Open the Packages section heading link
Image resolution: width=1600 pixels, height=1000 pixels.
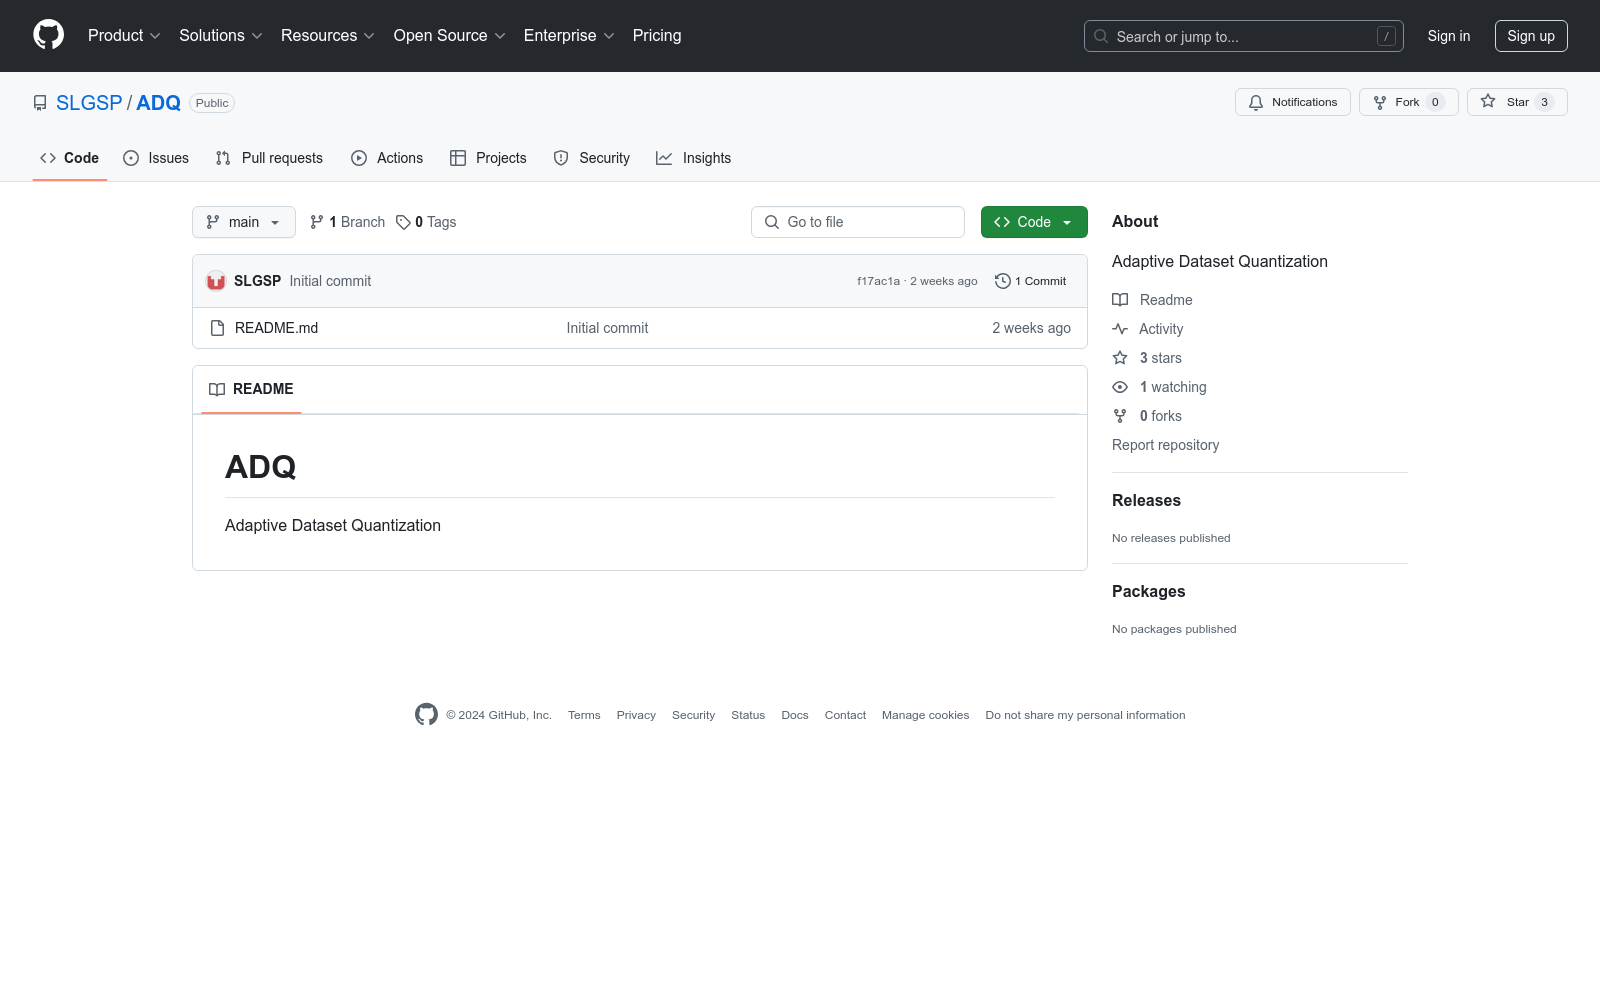[x=1148, y=591]
